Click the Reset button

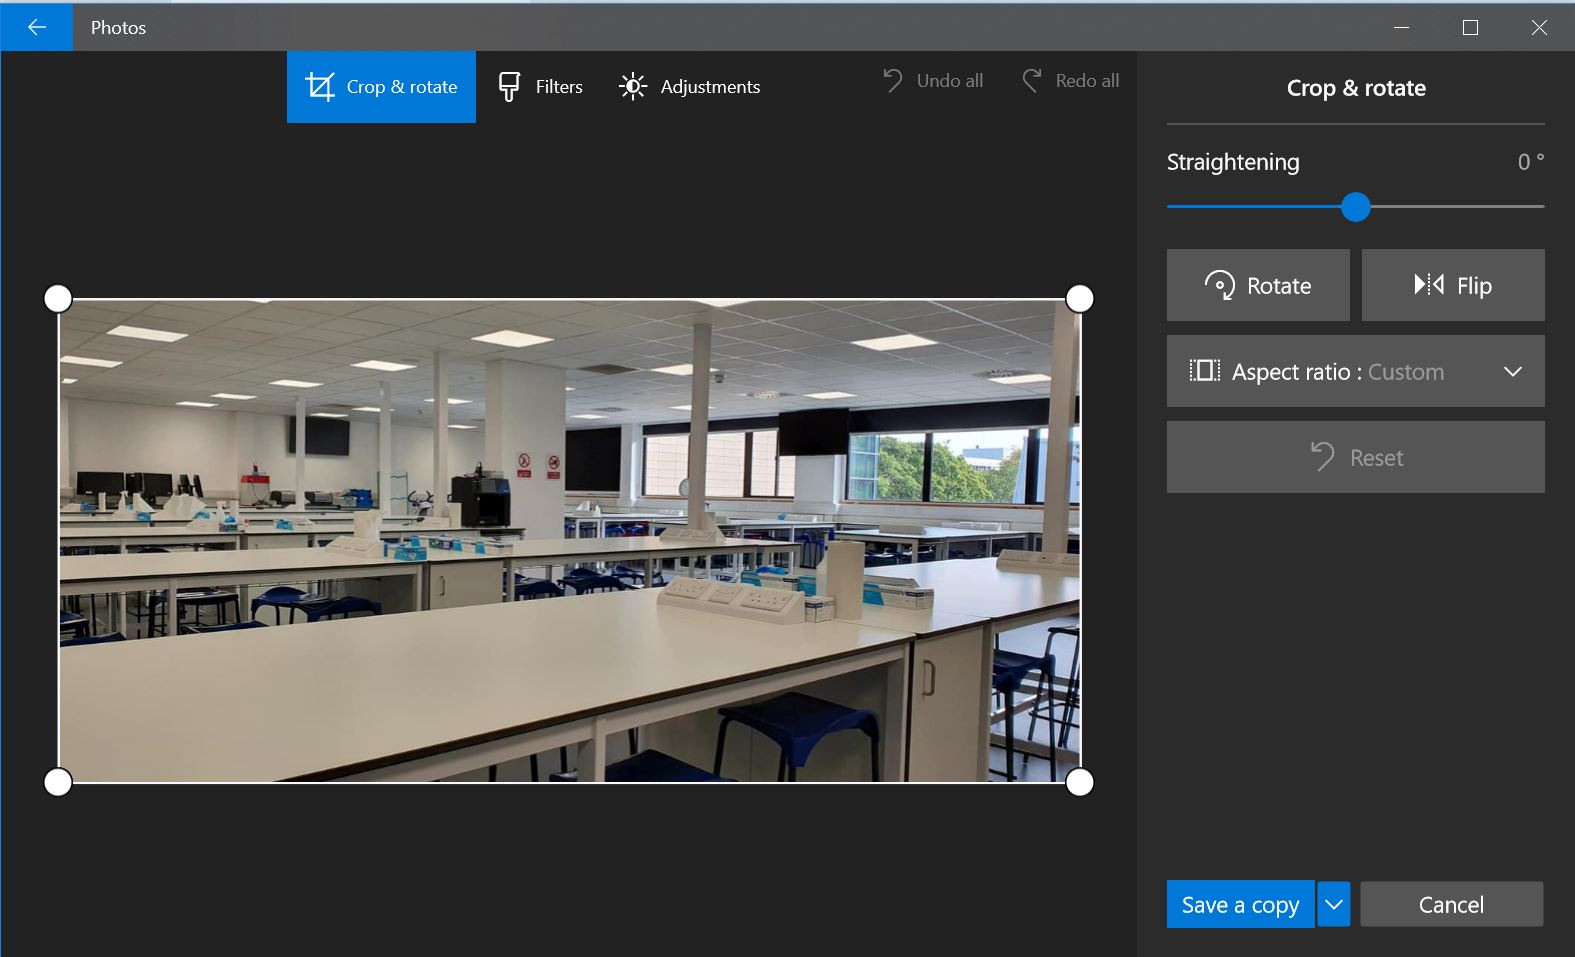click(1355, 458)
